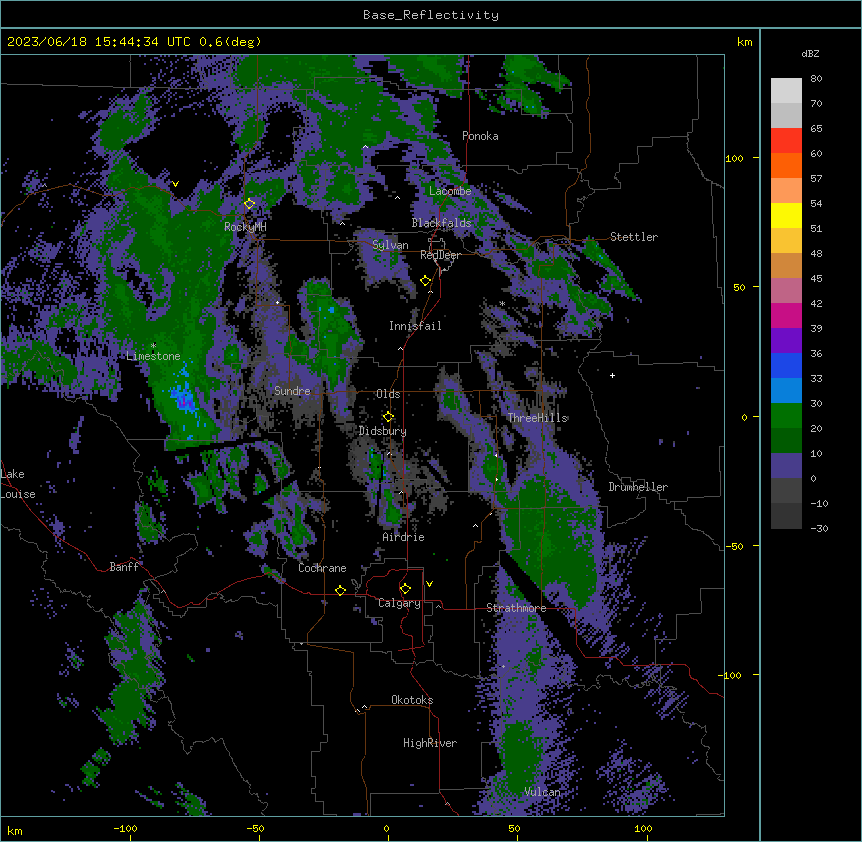Pick the lightest gray swatch near 80 dBZ
The image size is (862, 842).
pyautogui.click(x=786, y=91)
